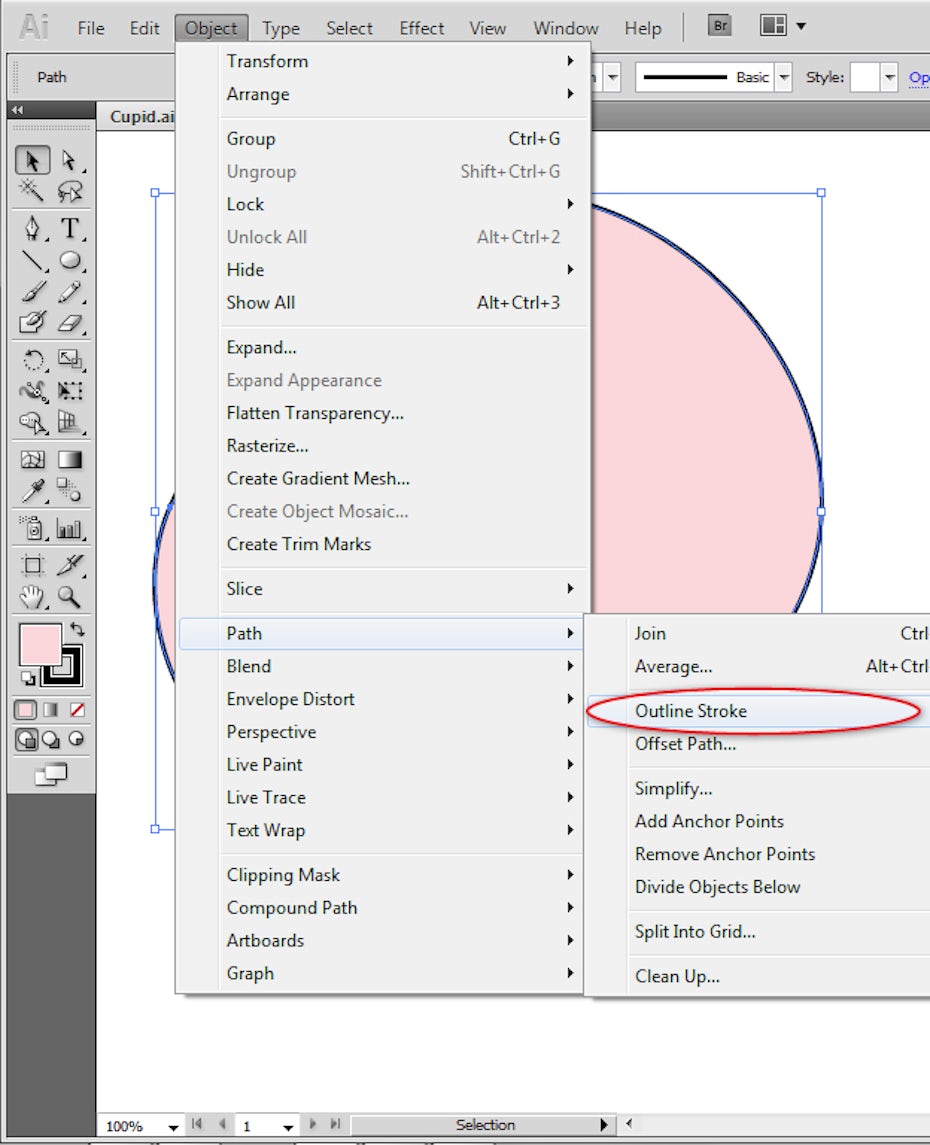Go to the first artboard
Image resolution: width=930 pixels, height=1145 pixels.
[197, 1125]
